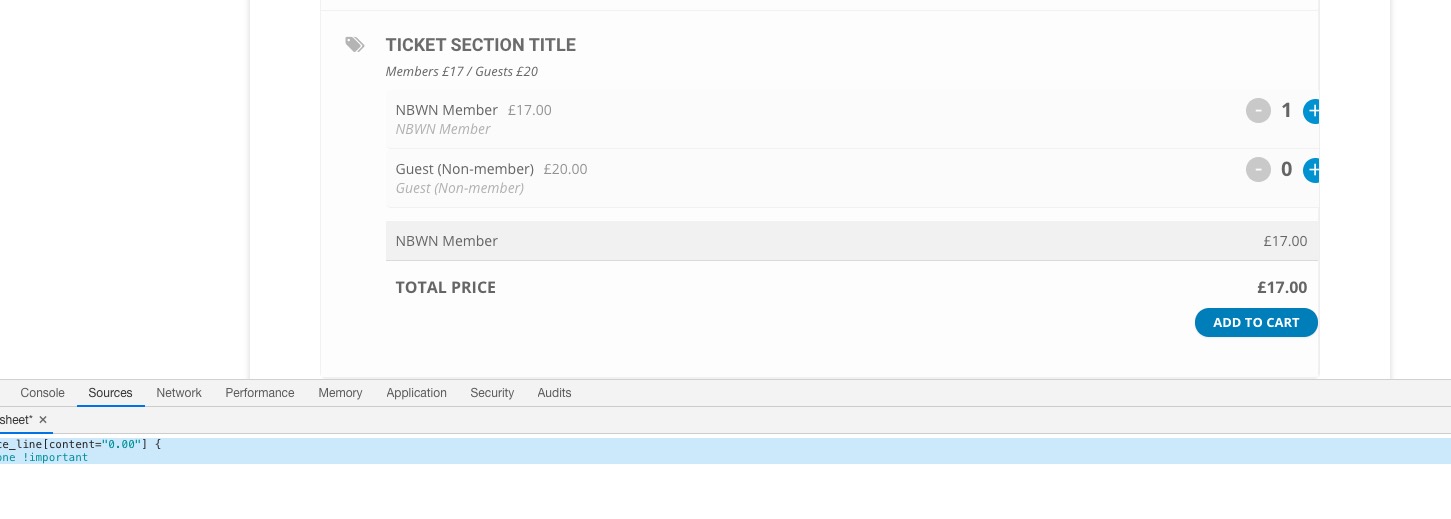Decrease NBWN Member ticket quantity
Viewport: 1451px width, 519px height.
pyautogui.click(x=1258, y=111)
